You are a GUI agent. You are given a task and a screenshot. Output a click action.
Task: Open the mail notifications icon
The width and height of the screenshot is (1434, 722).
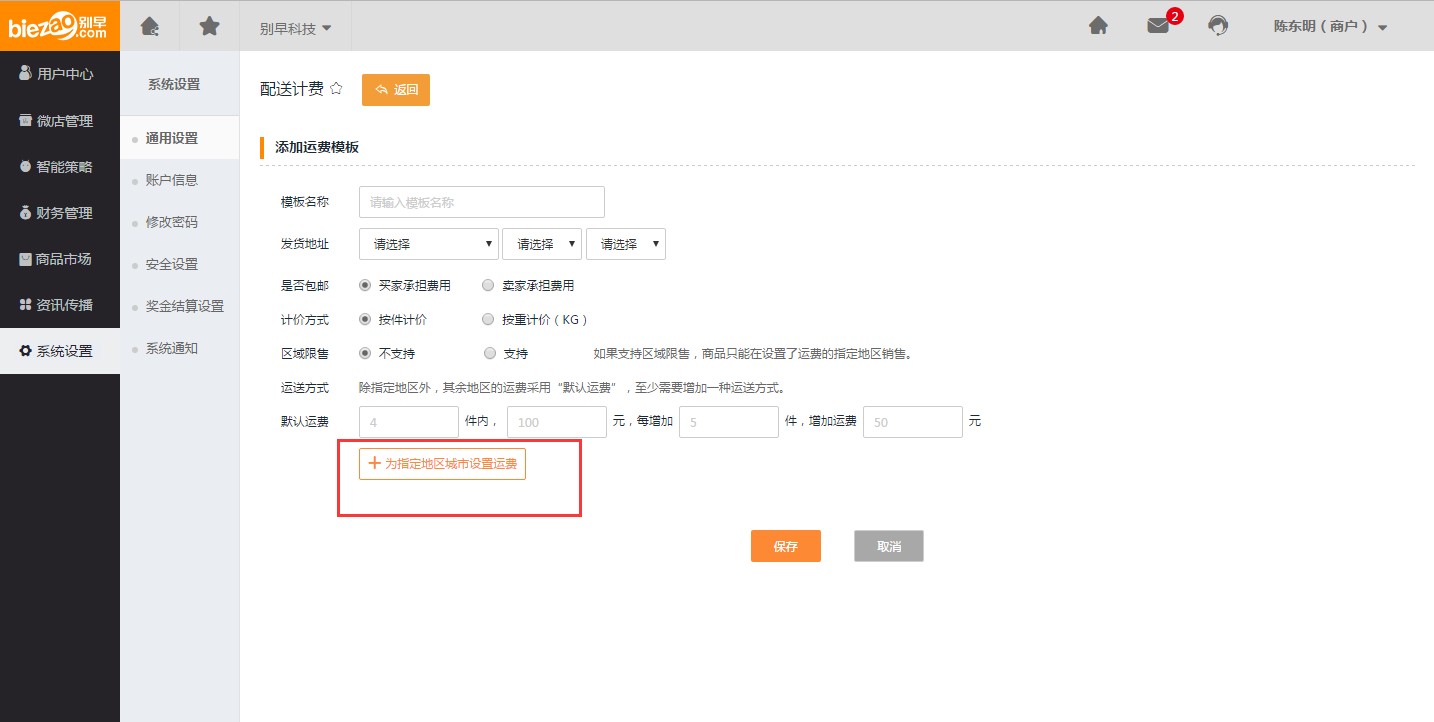tap(1158, 27)
